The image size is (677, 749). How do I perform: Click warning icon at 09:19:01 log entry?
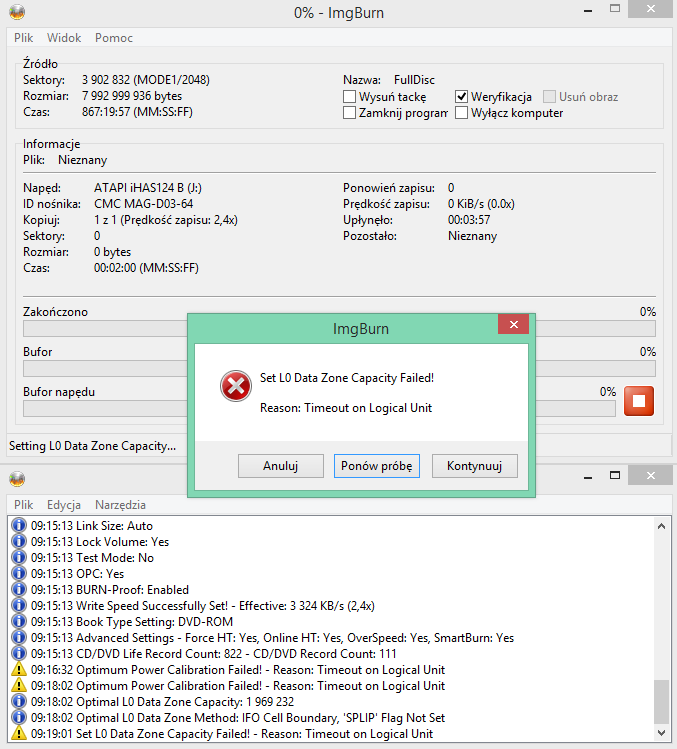pos(19,734)
